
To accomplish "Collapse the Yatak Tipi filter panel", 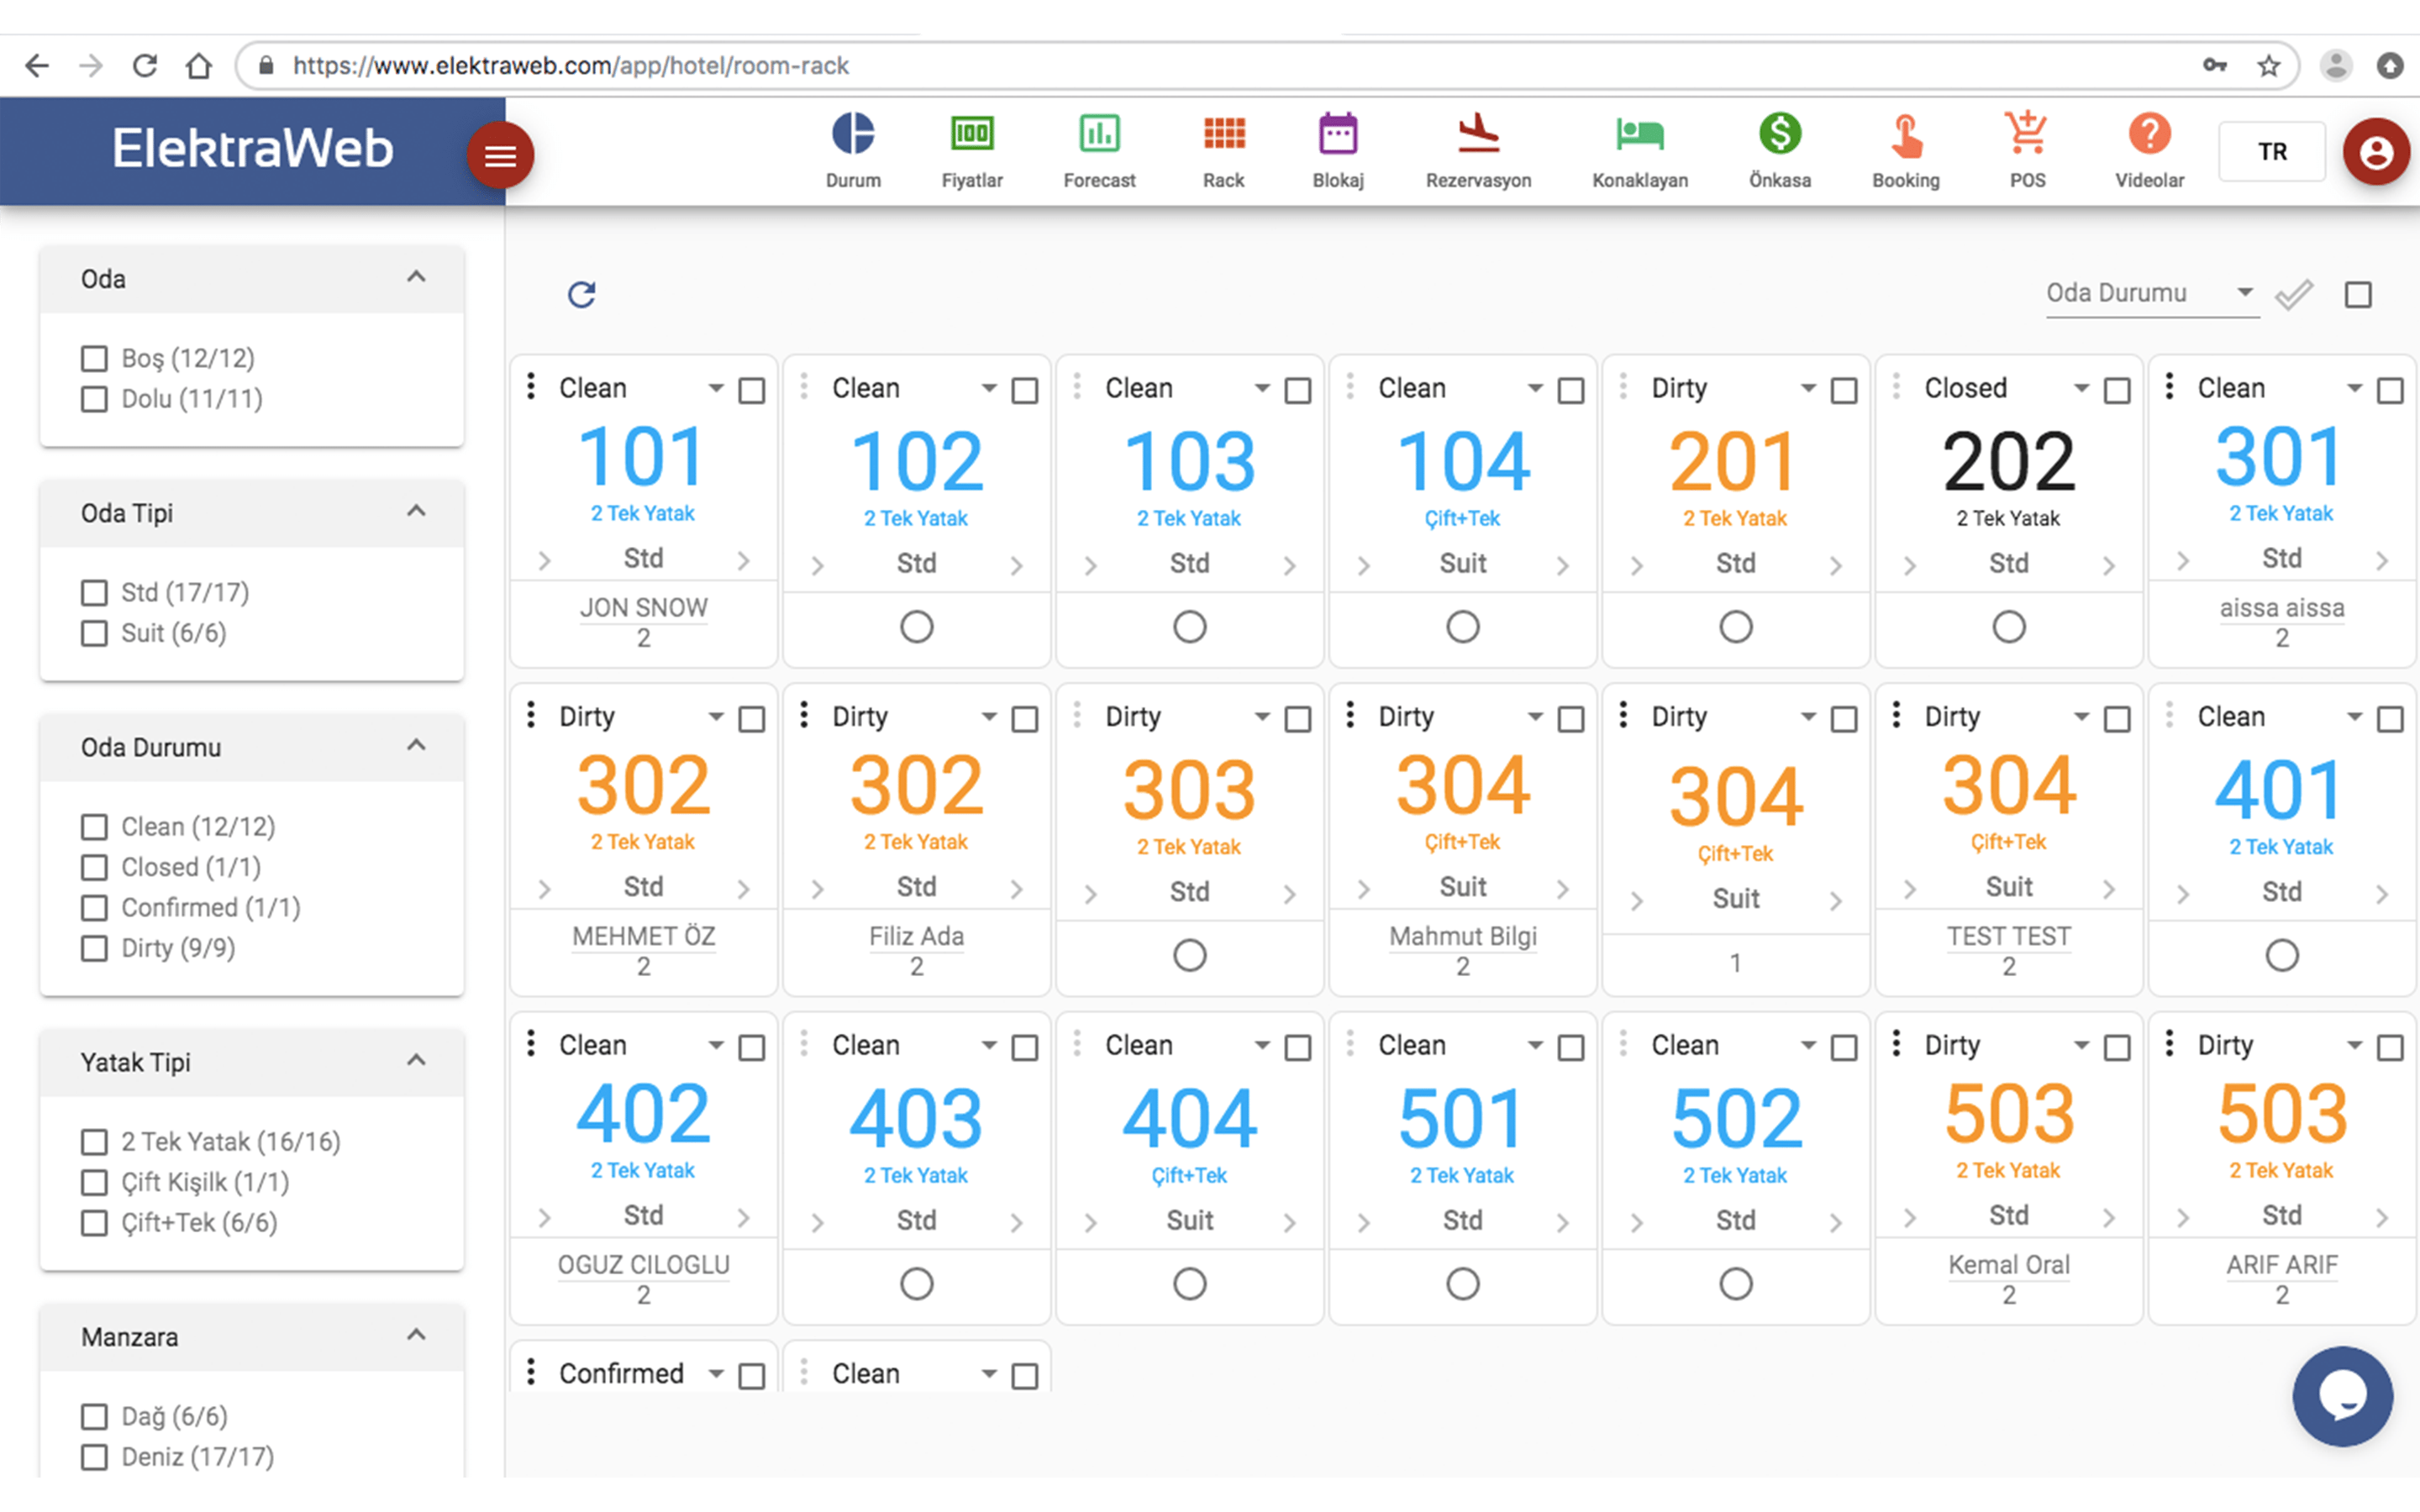I will point(416,1060).
